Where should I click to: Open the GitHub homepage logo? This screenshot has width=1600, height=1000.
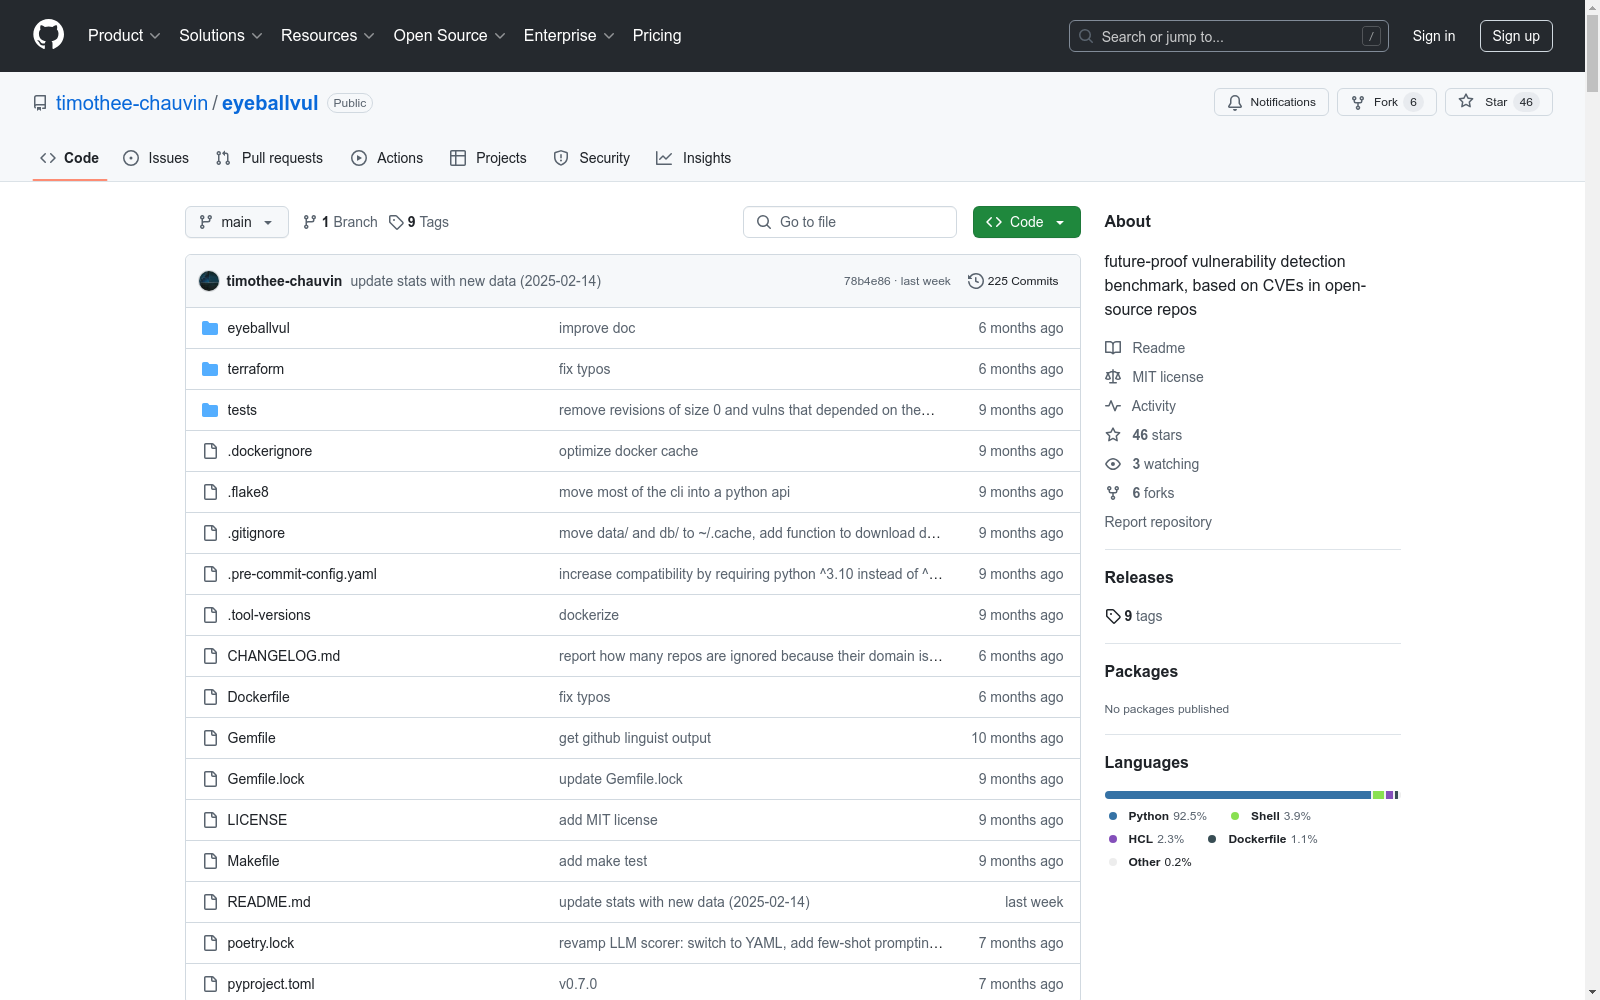[48, 35]
